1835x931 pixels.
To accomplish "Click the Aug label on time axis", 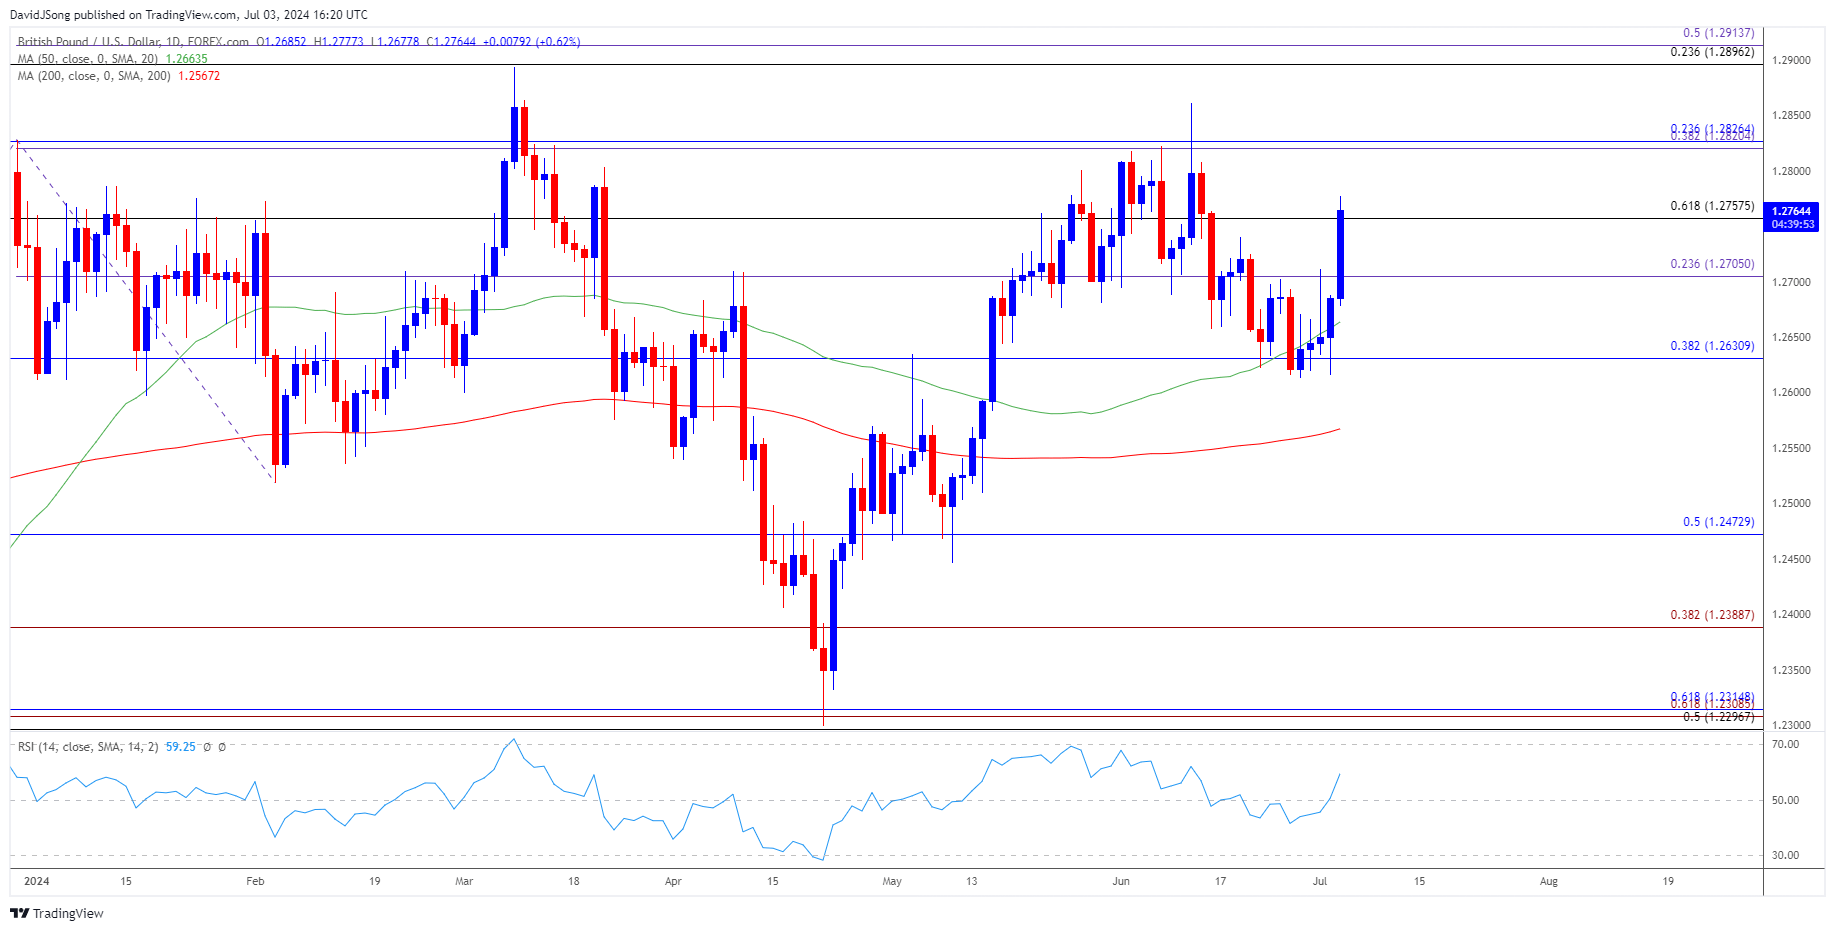I will point(1549,882).
